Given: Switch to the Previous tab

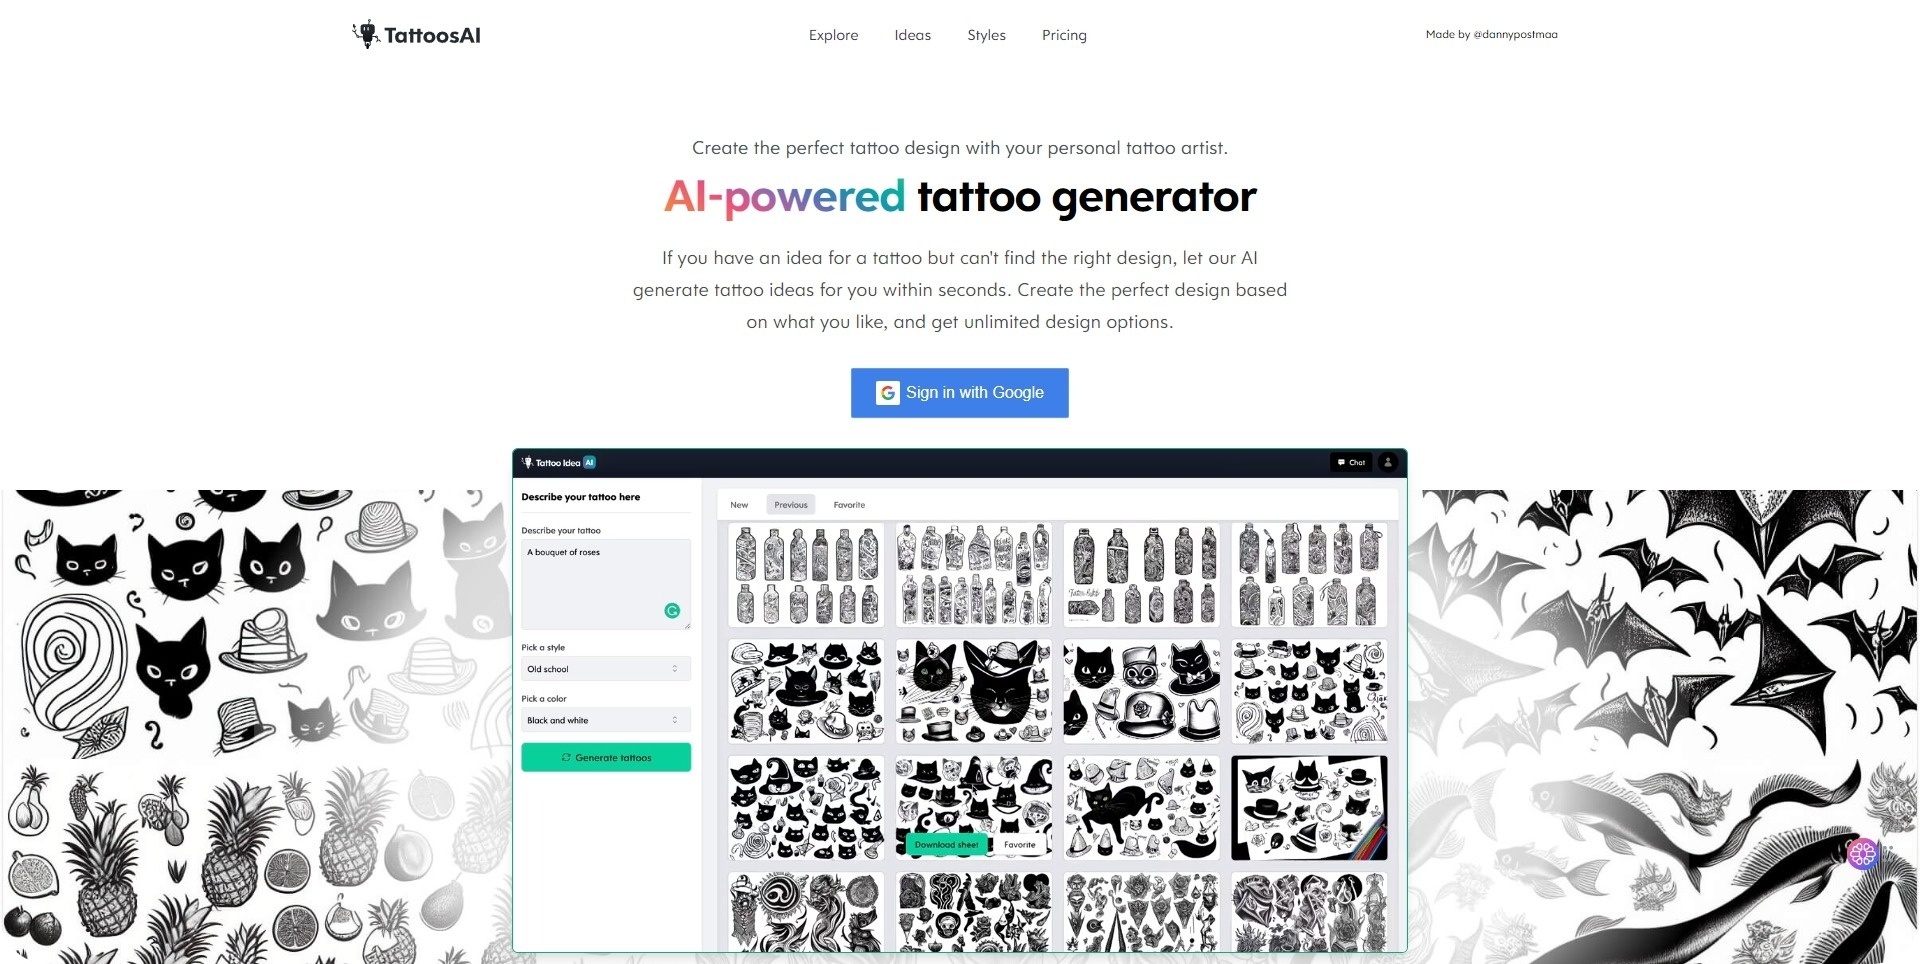Looking at the screenshot, I should tap(790, 505).
